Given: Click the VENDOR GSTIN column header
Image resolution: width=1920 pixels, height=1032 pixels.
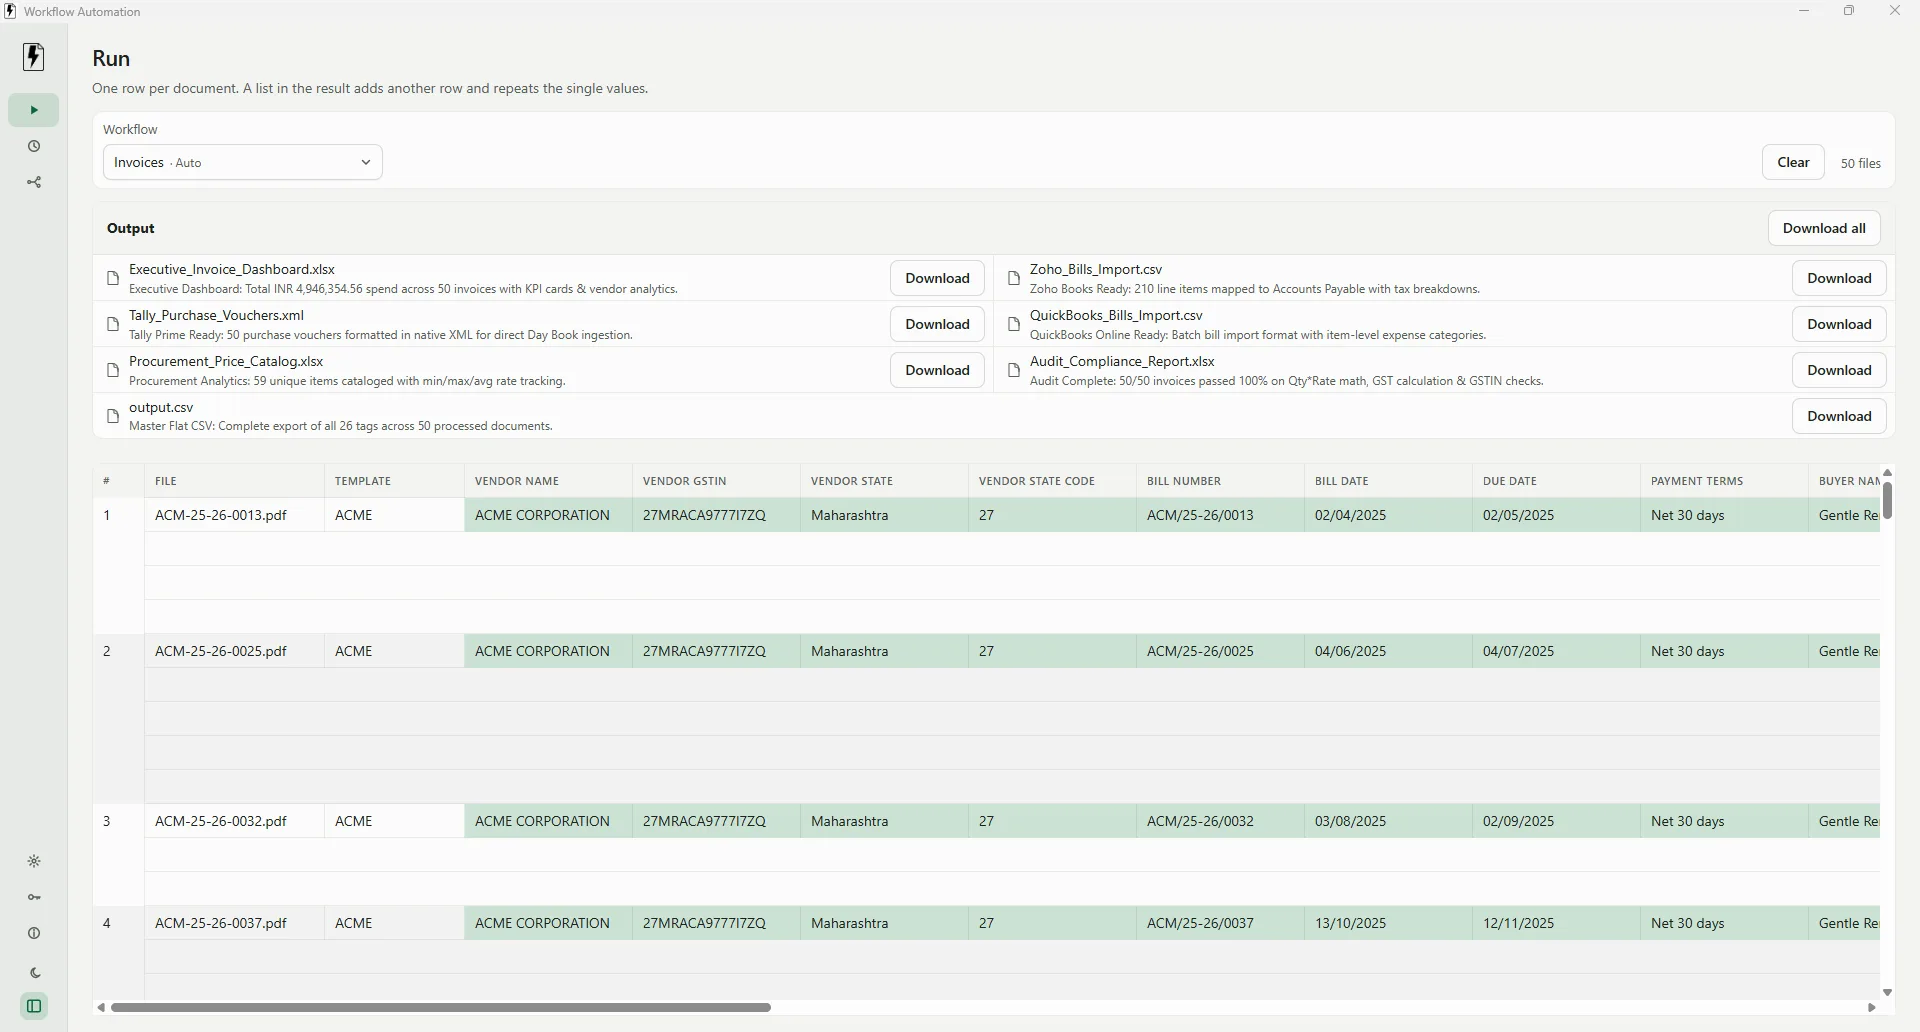Looking at the screenshot, I should point(716,481).
